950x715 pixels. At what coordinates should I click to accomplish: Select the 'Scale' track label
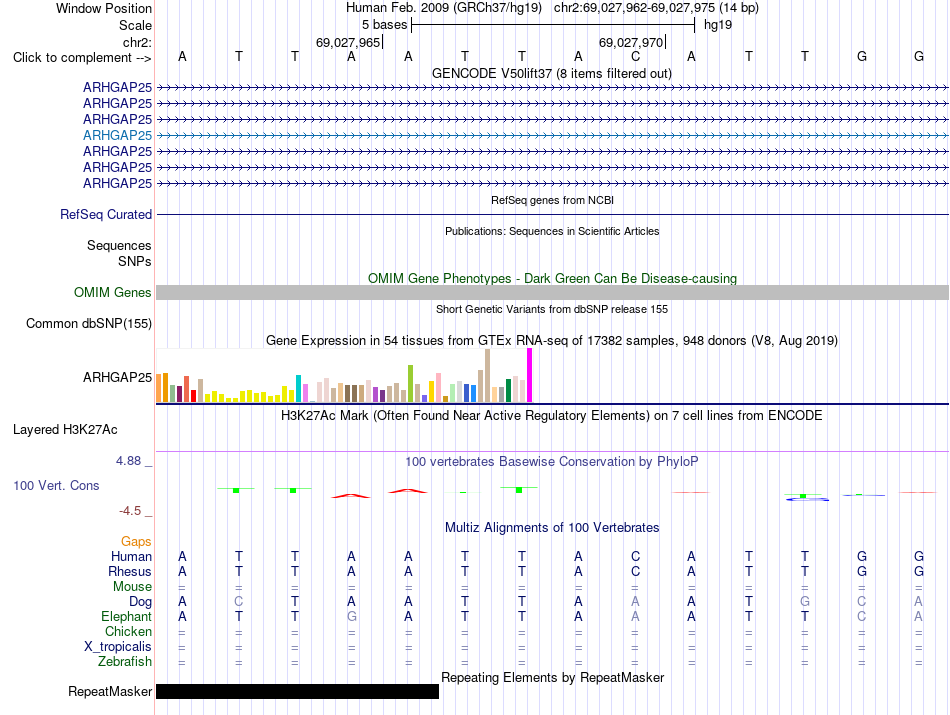tap(135, 25)
